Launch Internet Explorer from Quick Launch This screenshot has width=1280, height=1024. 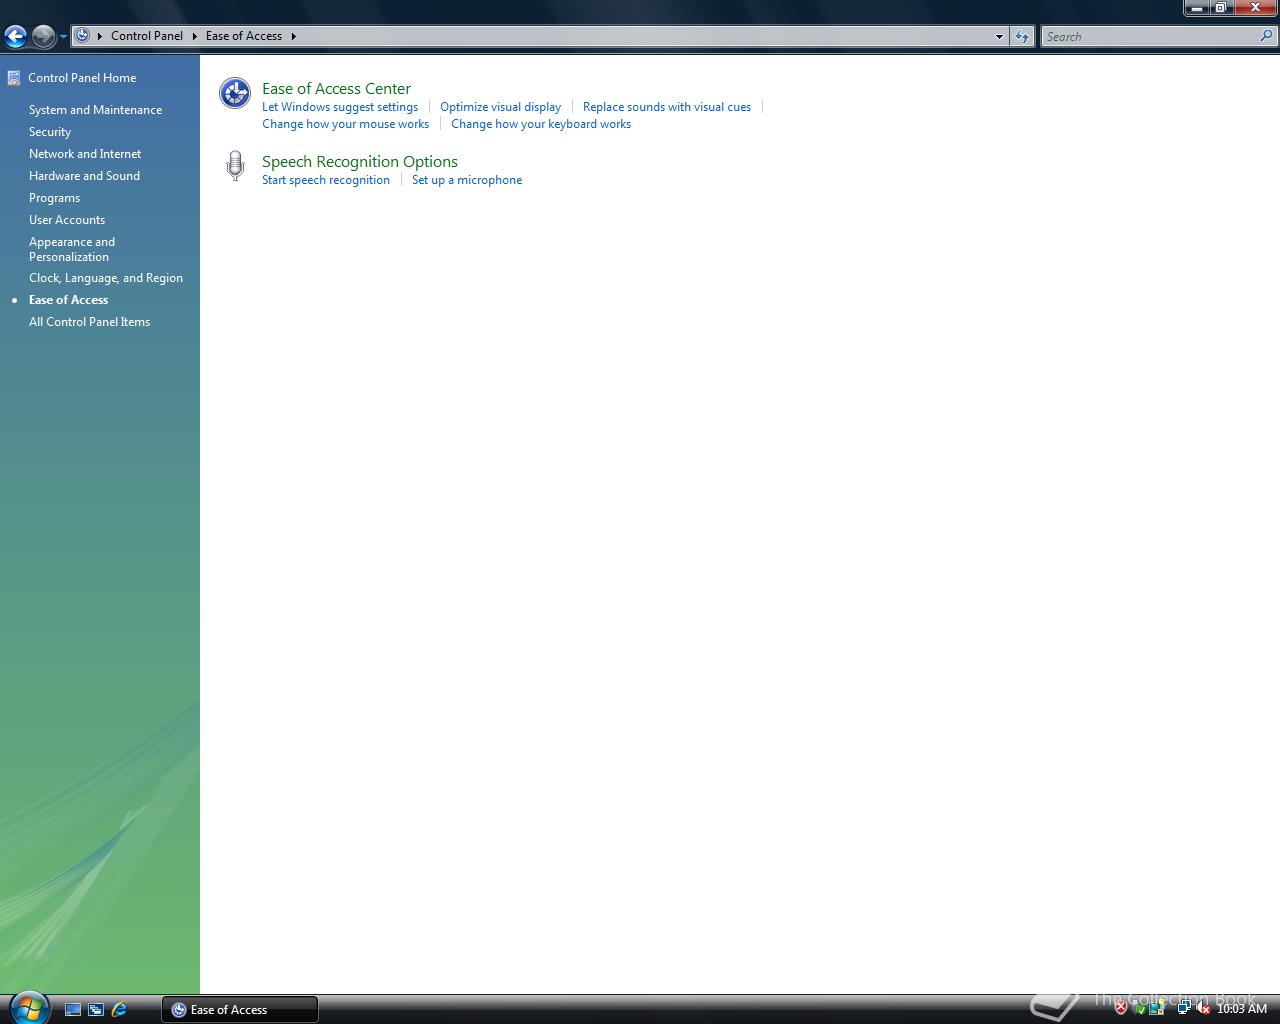point(119,1010)
